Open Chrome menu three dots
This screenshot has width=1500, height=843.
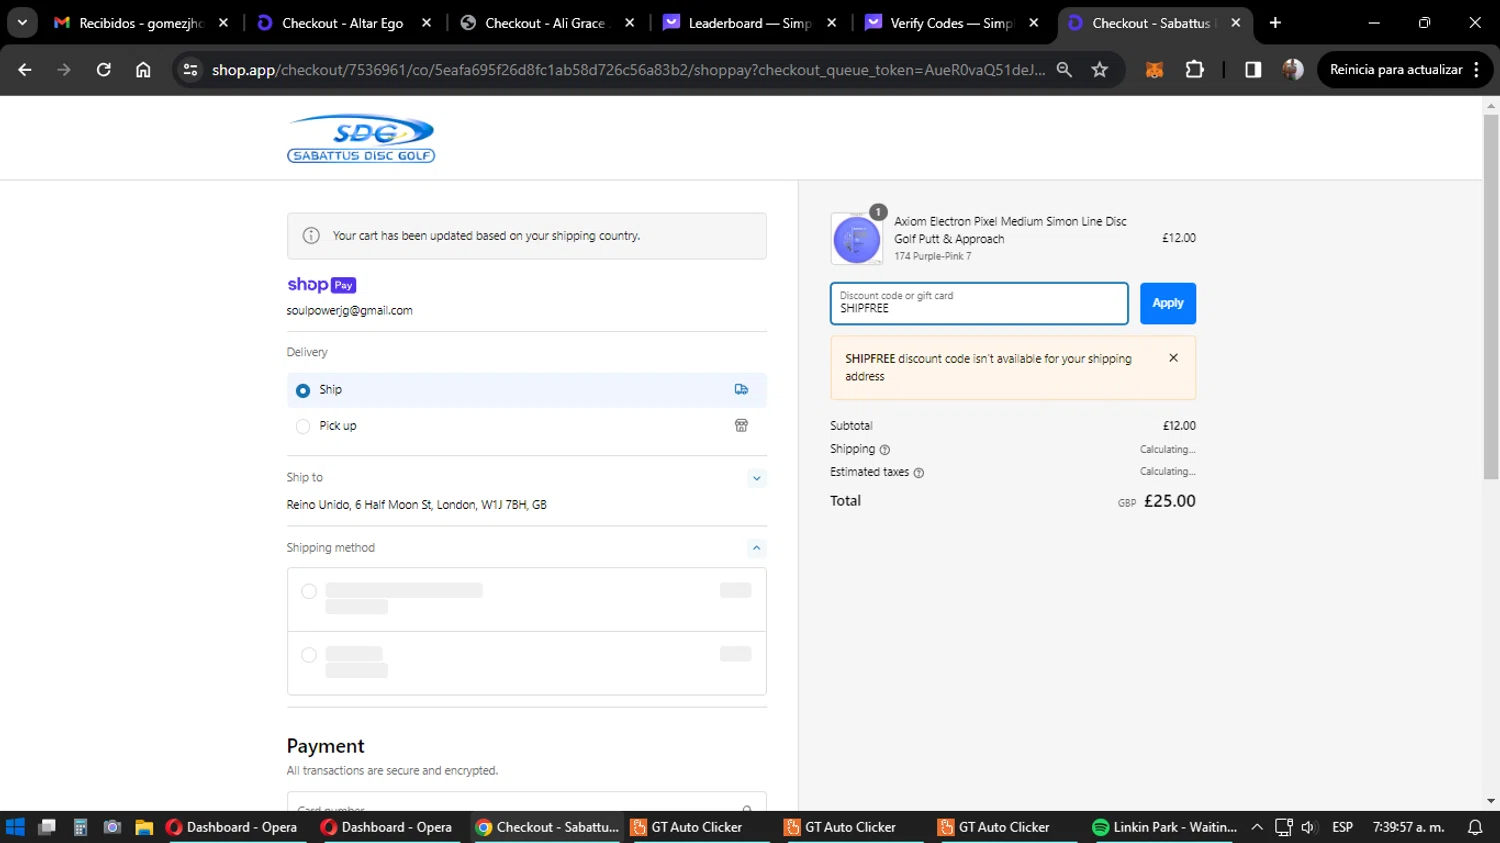point(1476,70)
